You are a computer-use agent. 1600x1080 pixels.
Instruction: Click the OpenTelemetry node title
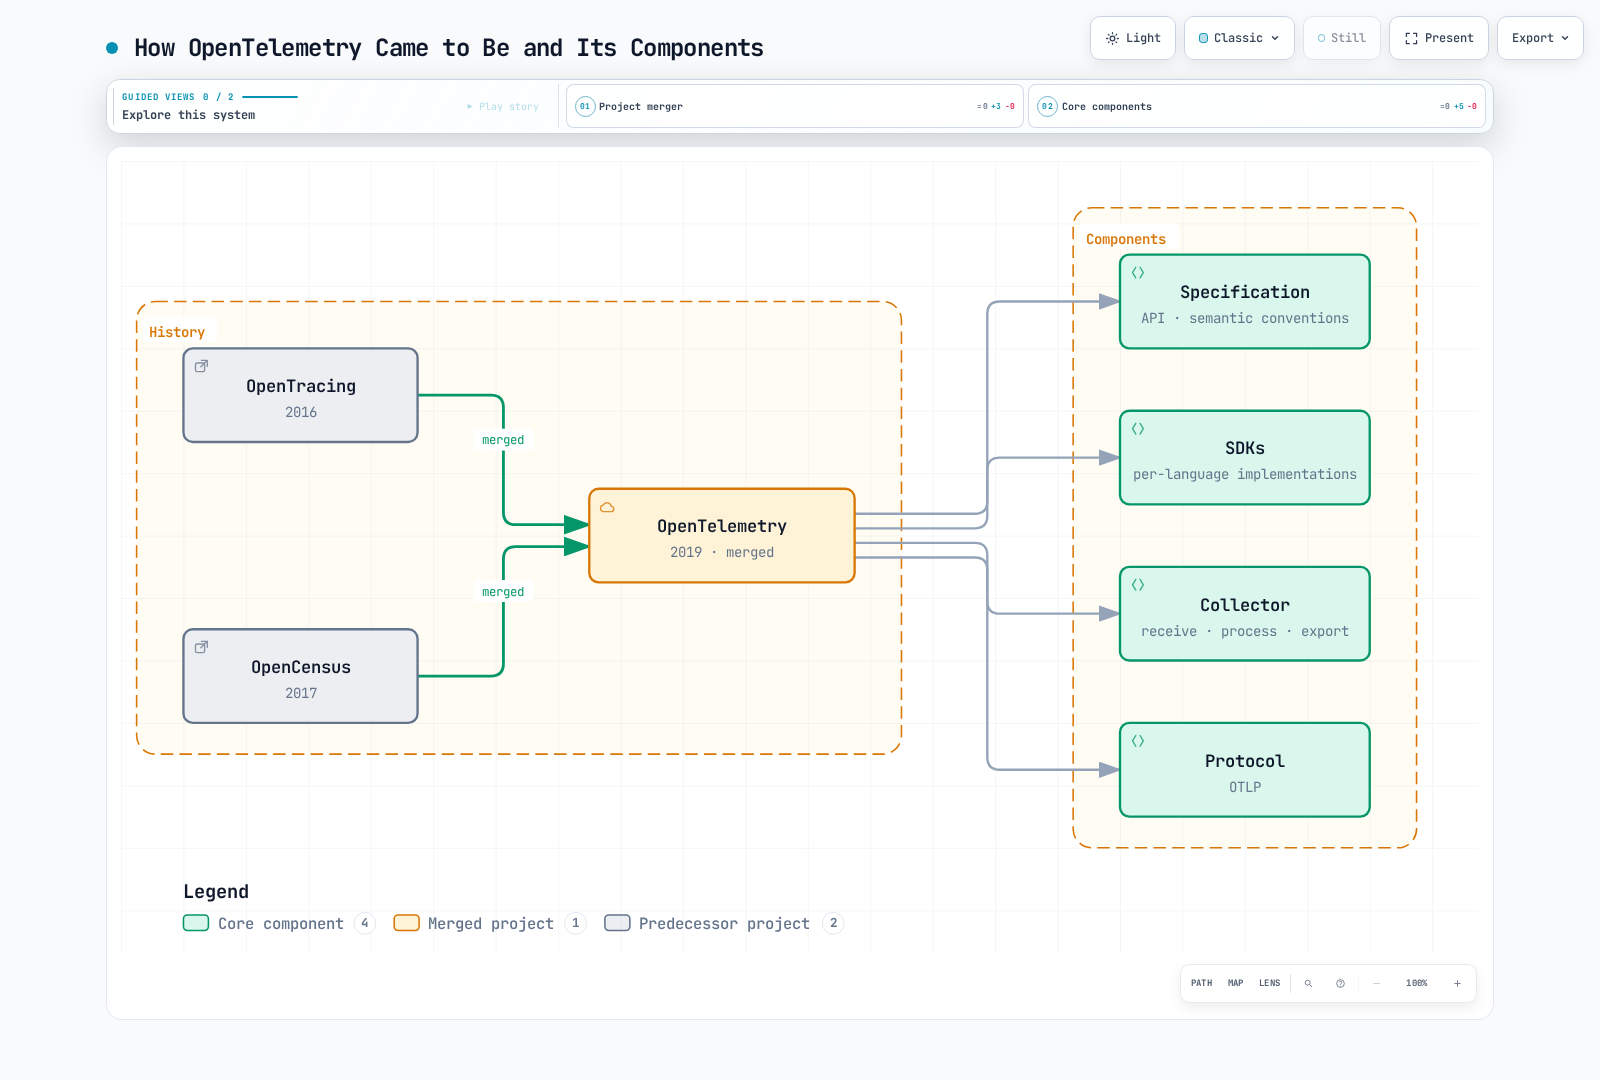[x=721, y=526]
